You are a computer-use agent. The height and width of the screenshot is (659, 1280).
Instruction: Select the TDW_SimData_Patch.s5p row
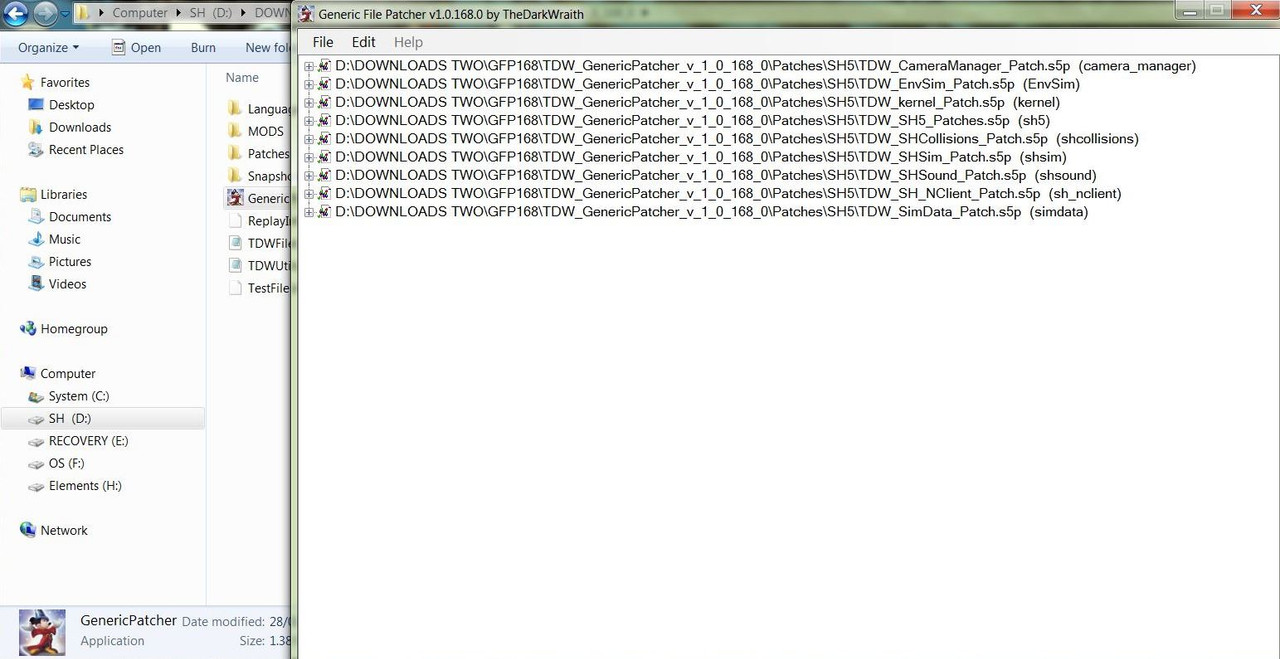(711, 212)
